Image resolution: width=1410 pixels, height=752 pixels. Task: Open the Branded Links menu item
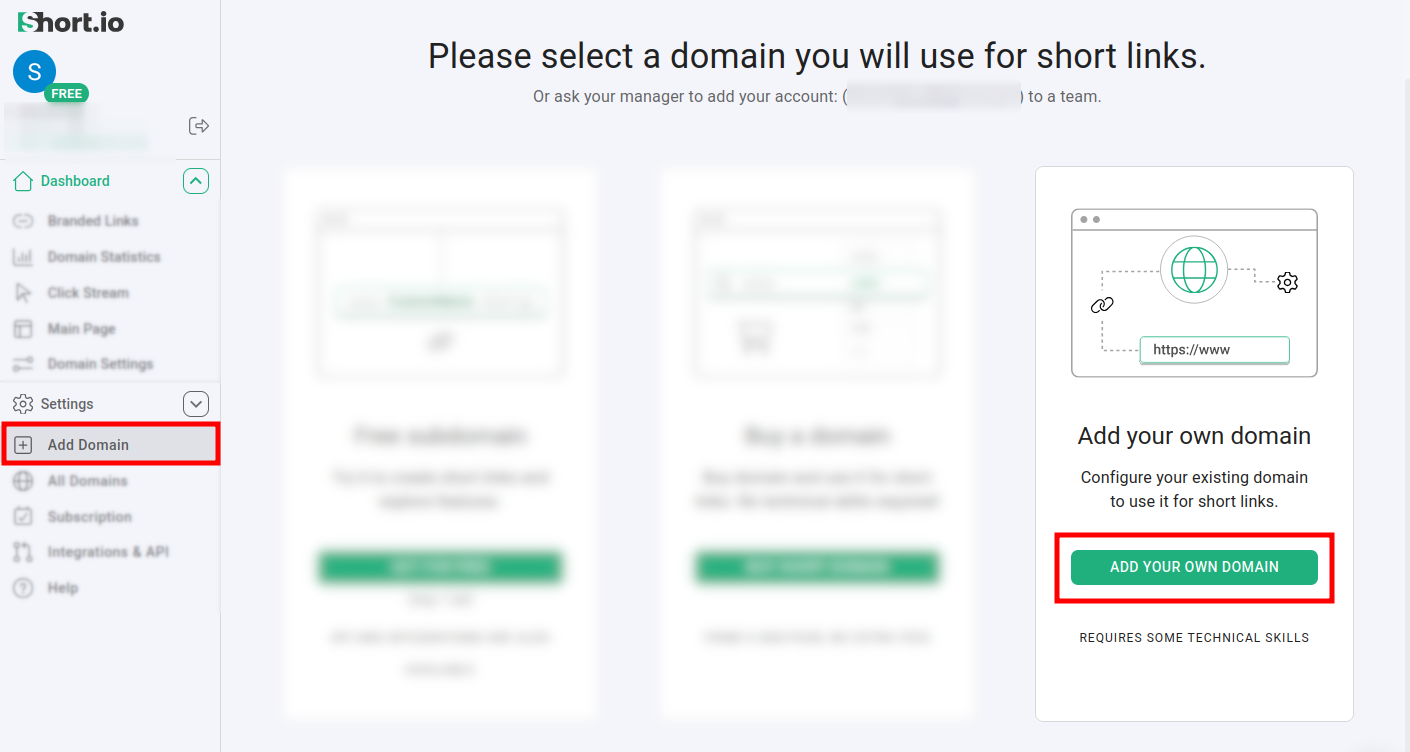click(x=93, y=221)
